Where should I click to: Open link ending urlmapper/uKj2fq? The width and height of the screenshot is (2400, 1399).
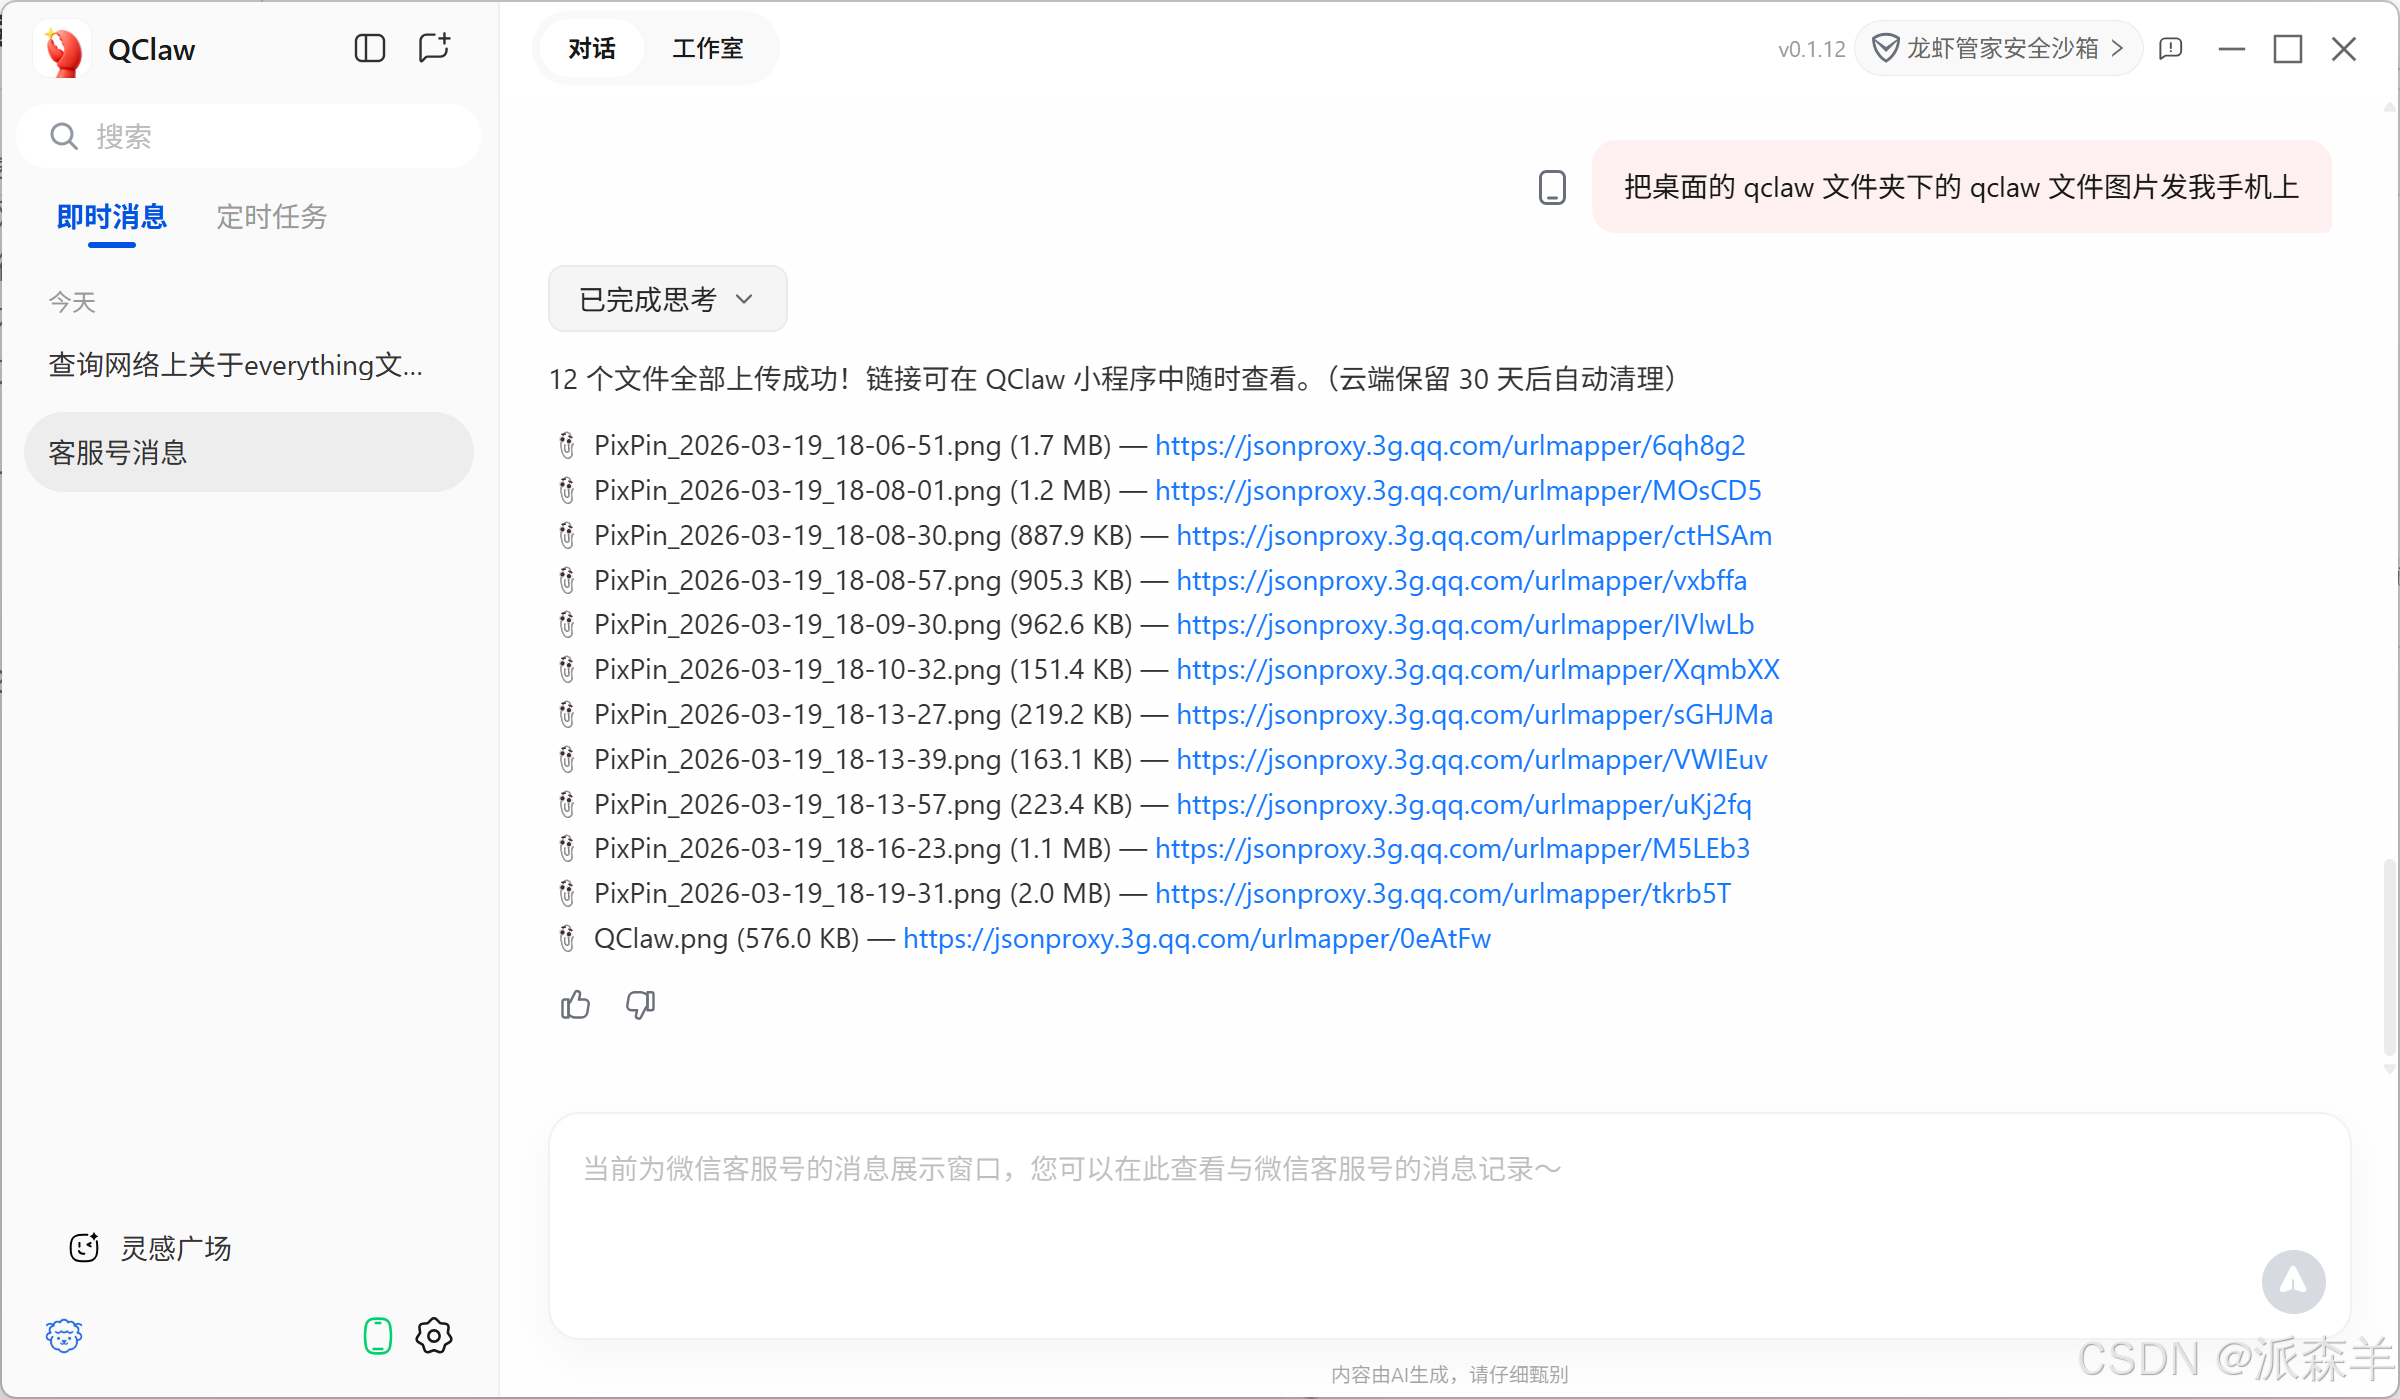(1464, 804)
